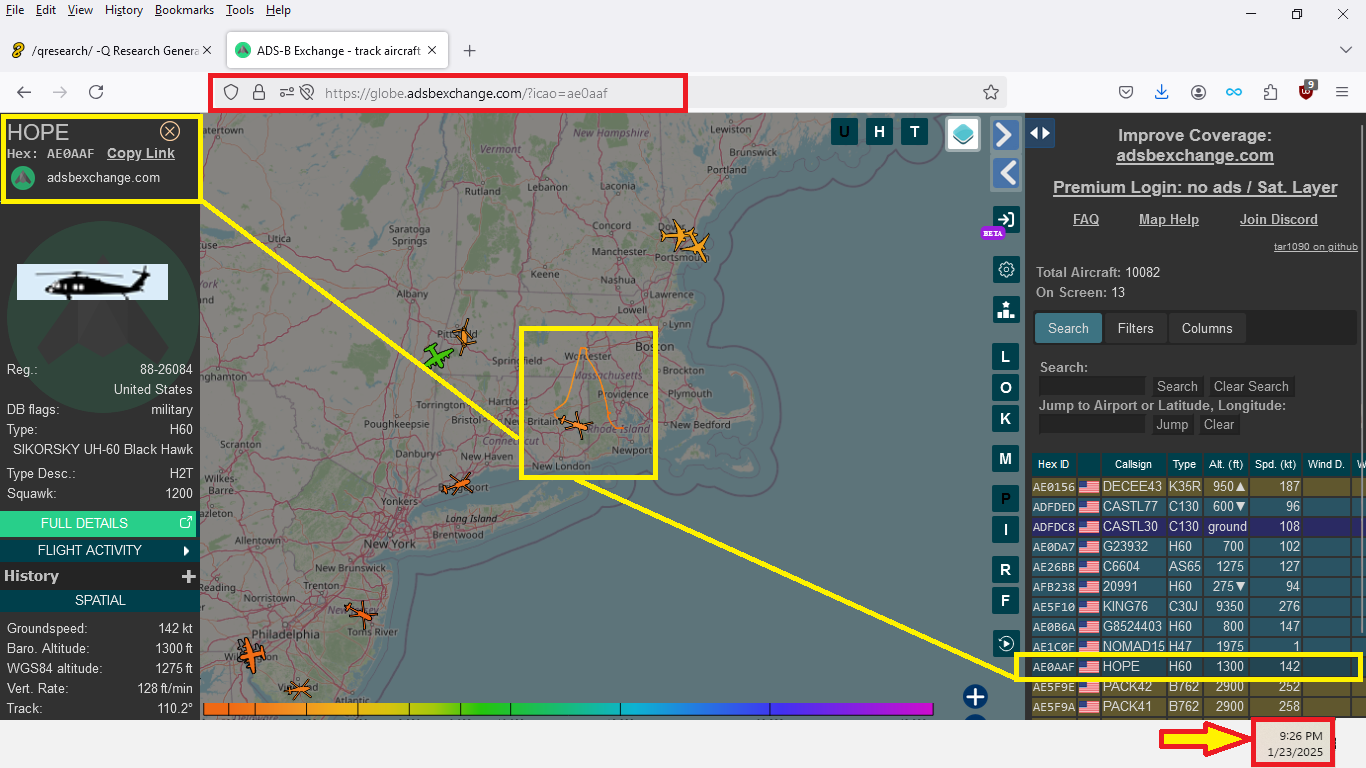Toggle the L map option button
The width and height of the screenshot is (1366, 768).
click(x=1006, y=357)
